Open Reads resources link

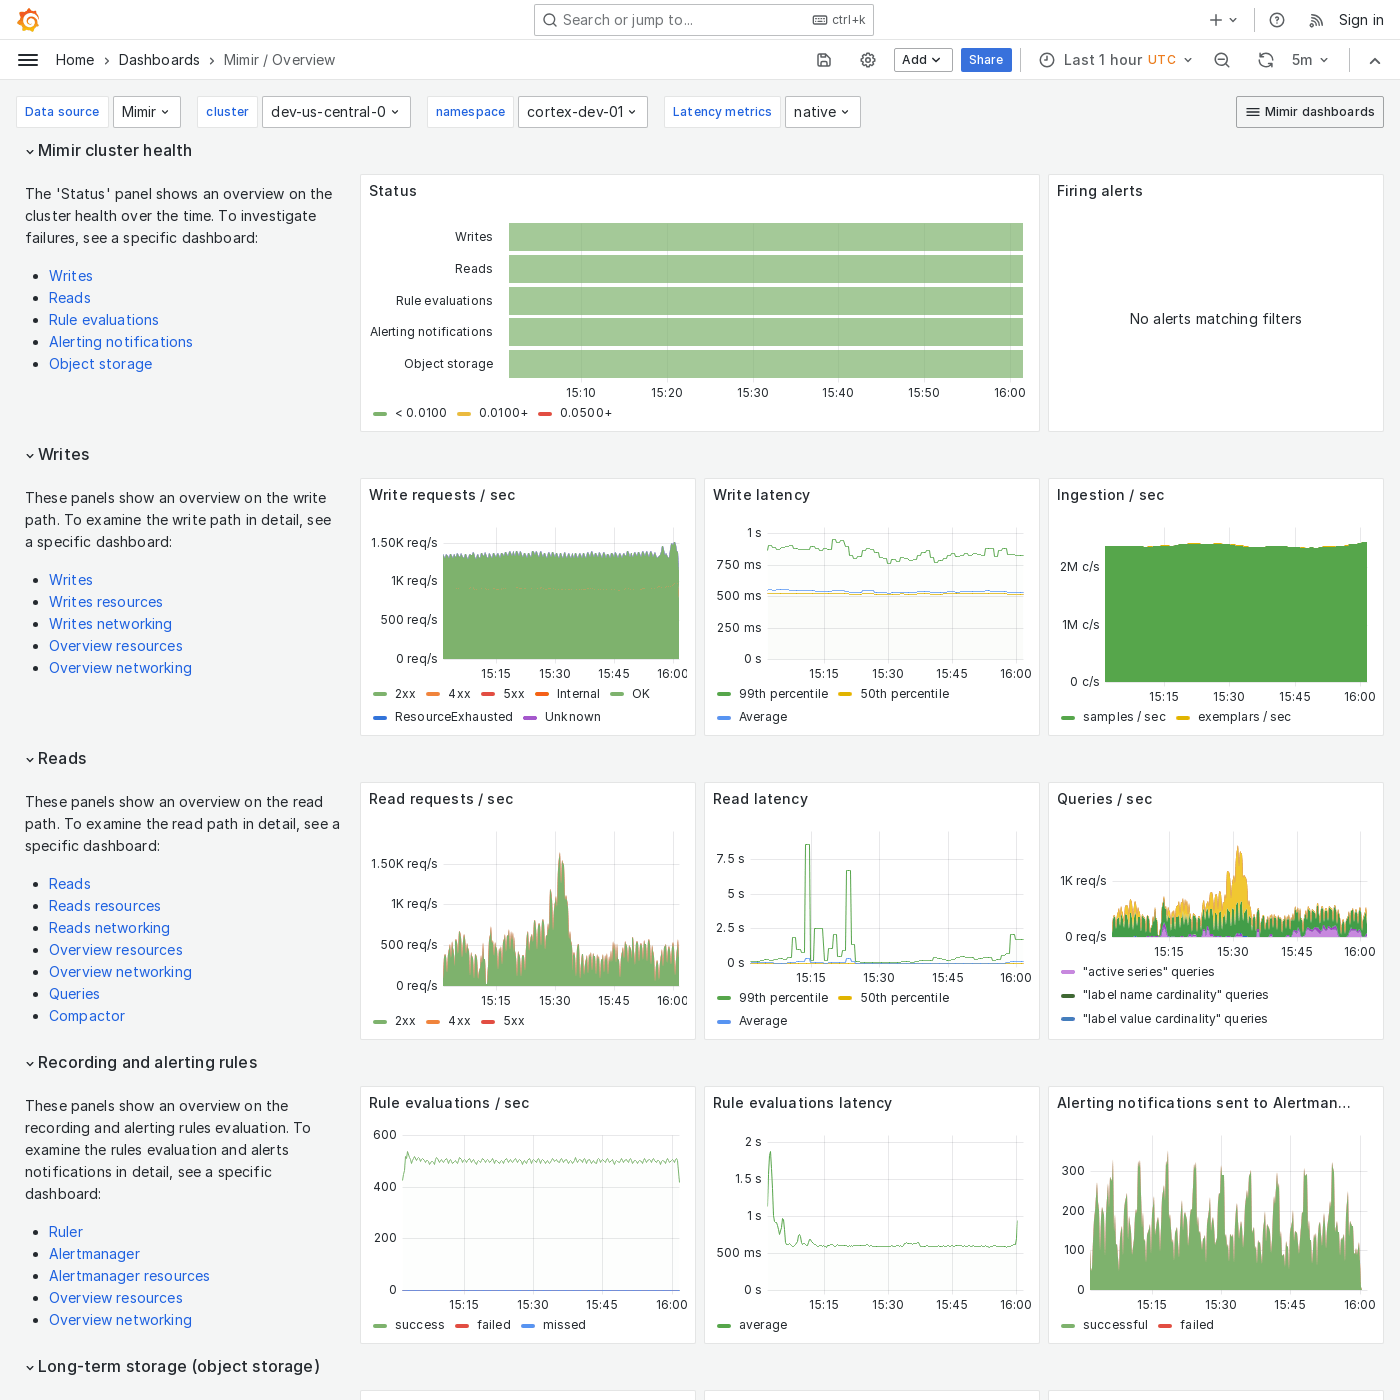point(105,906)
